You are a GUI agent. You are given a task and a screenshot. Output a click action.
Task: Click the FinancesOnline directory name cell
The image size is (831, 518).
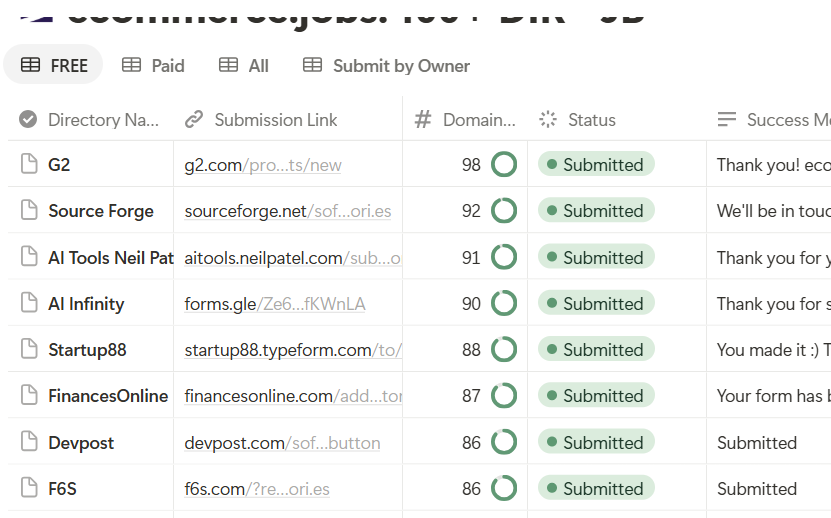108,396
